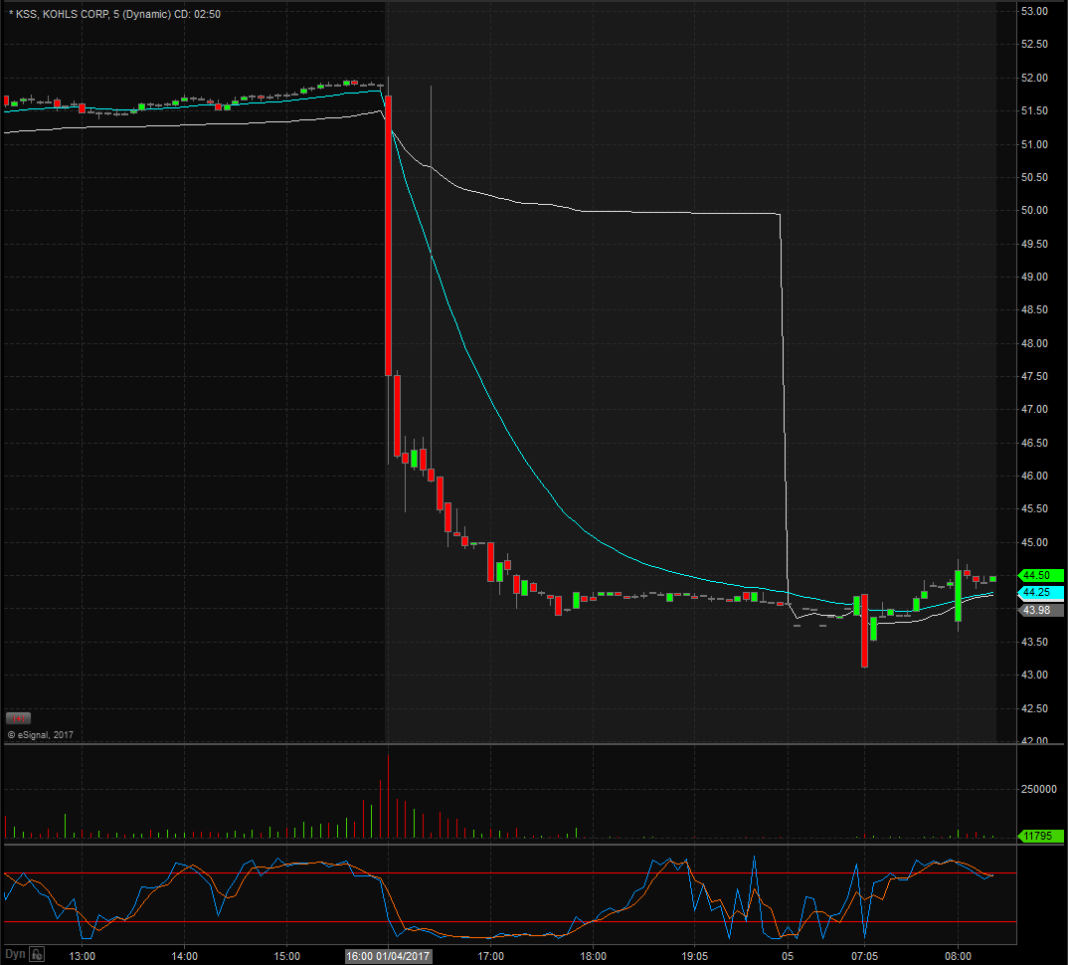The height and width of the screenshot is (965, 1068).
Task: Click the 05 date label on the time axis
Action: point(789,955)
